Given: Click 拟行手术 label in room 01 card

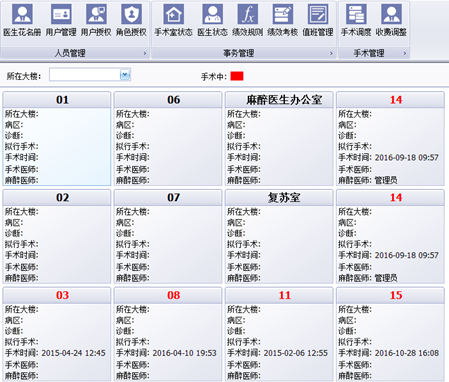Looking at the screenshot, I should pos(21,146).
